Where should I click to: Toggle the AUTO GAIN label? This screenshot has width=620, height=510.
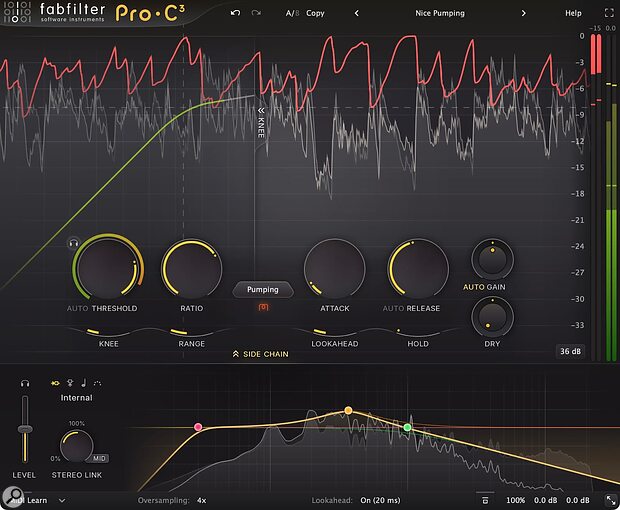pos(484,287)
